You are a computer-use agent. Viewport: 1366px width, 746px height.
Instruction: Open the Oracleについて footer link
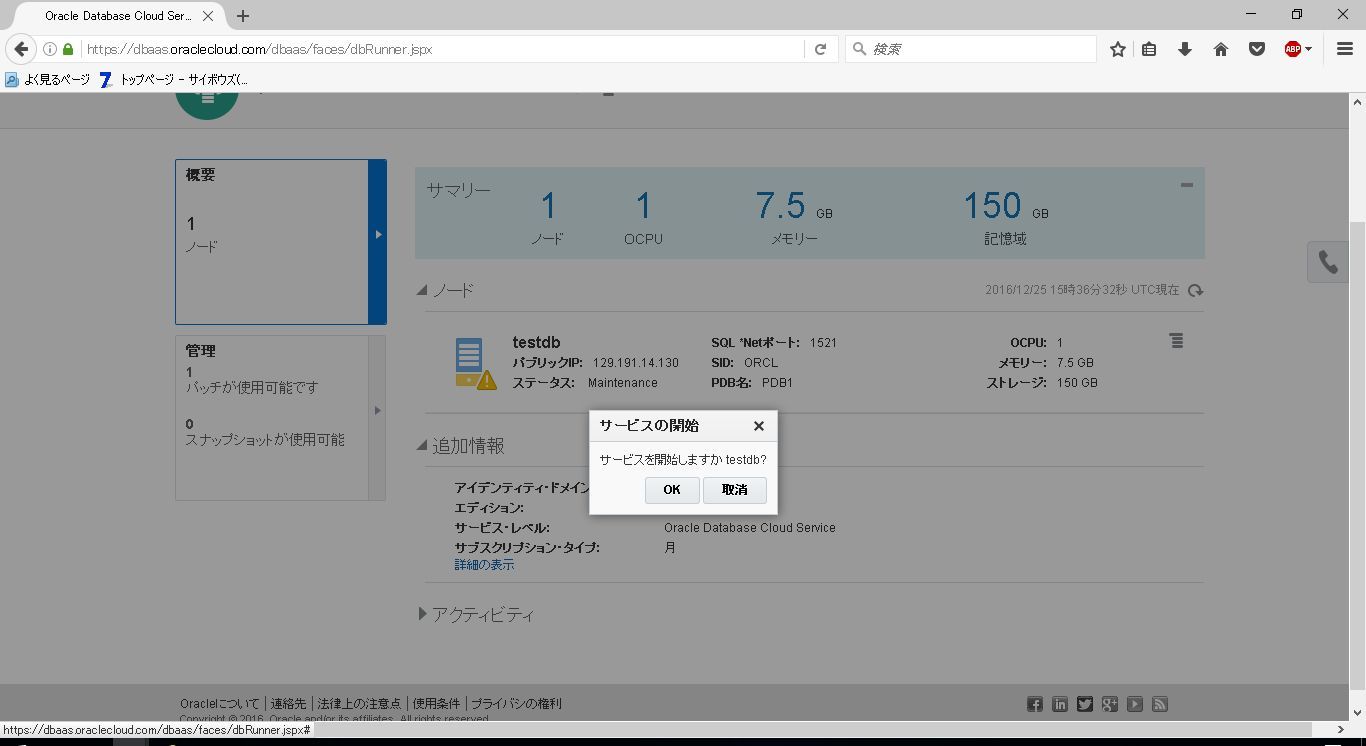point(220,704)
